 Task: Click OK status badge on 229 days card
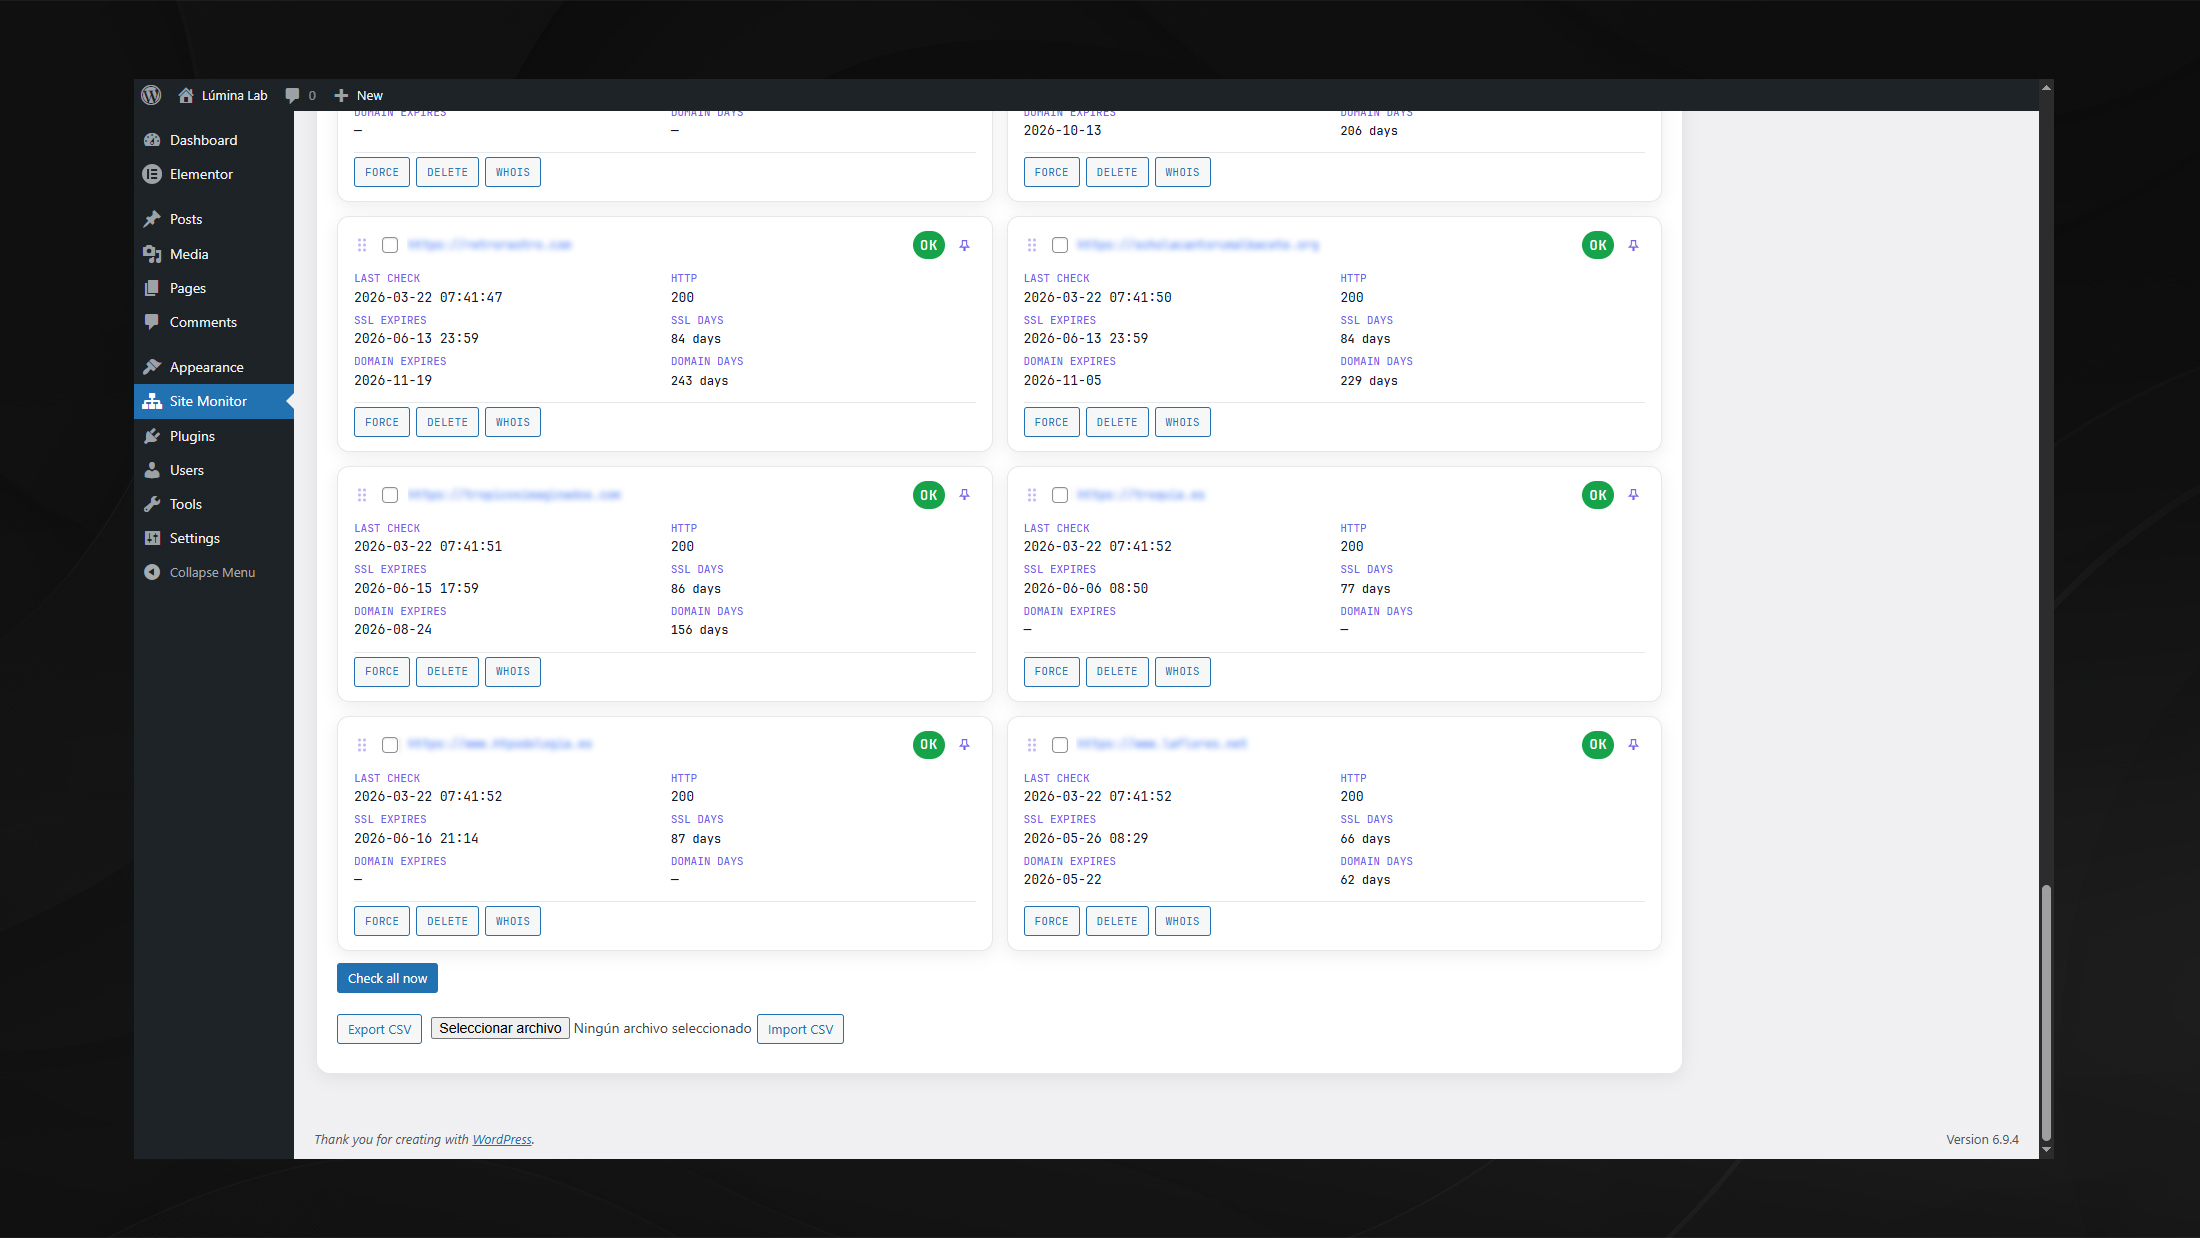1597,245
